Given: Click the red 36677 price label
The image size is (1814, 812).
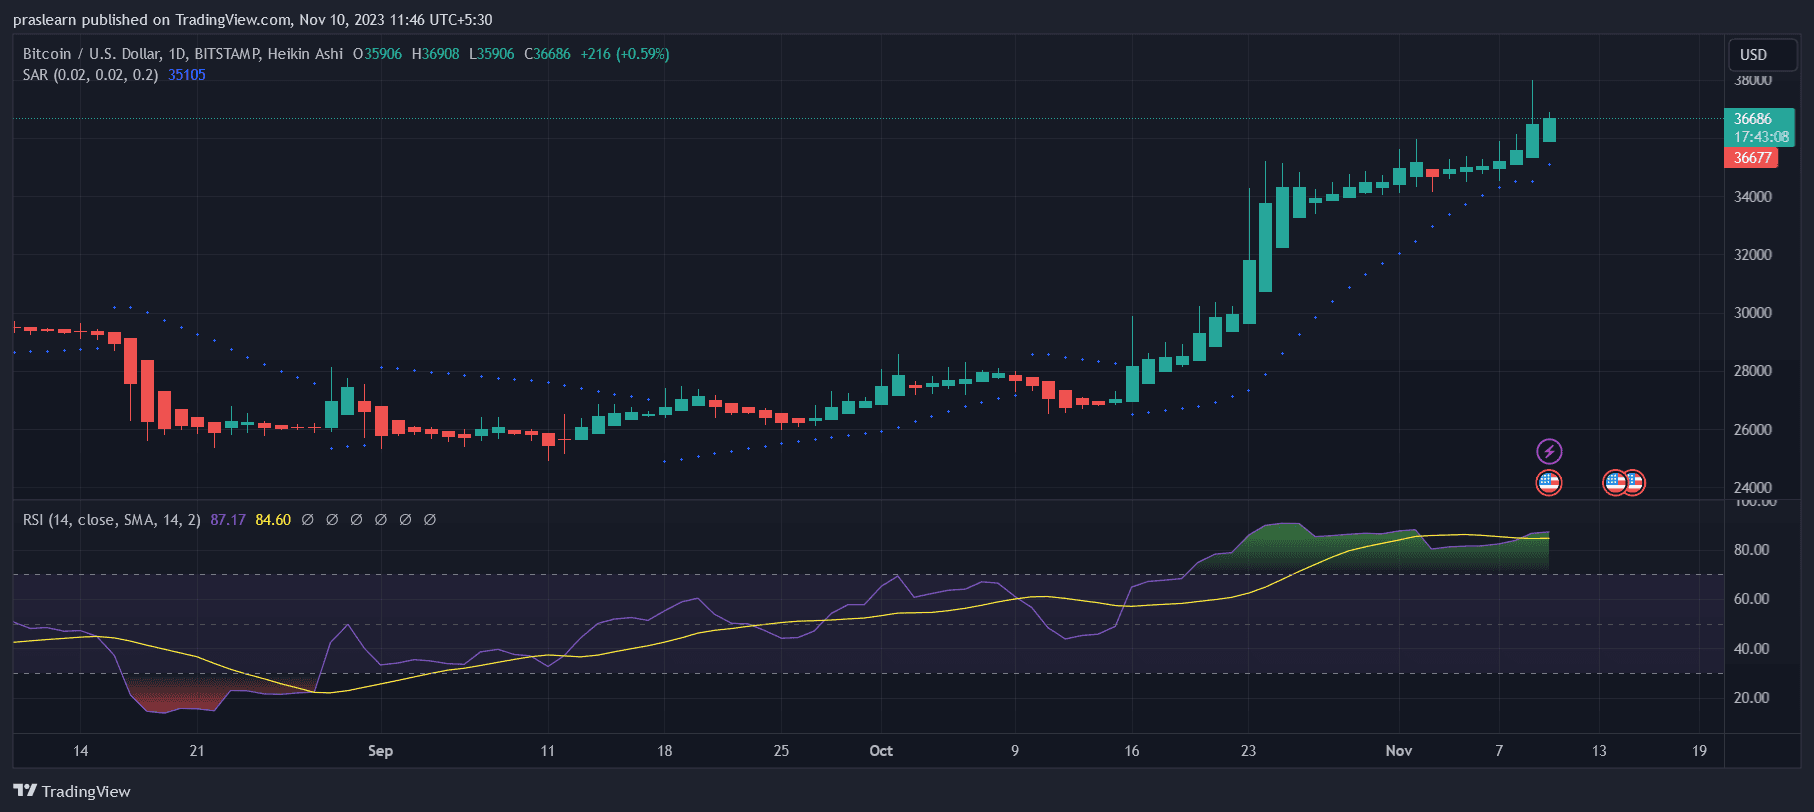Looking at the screenshot, I should [1752, 158].
